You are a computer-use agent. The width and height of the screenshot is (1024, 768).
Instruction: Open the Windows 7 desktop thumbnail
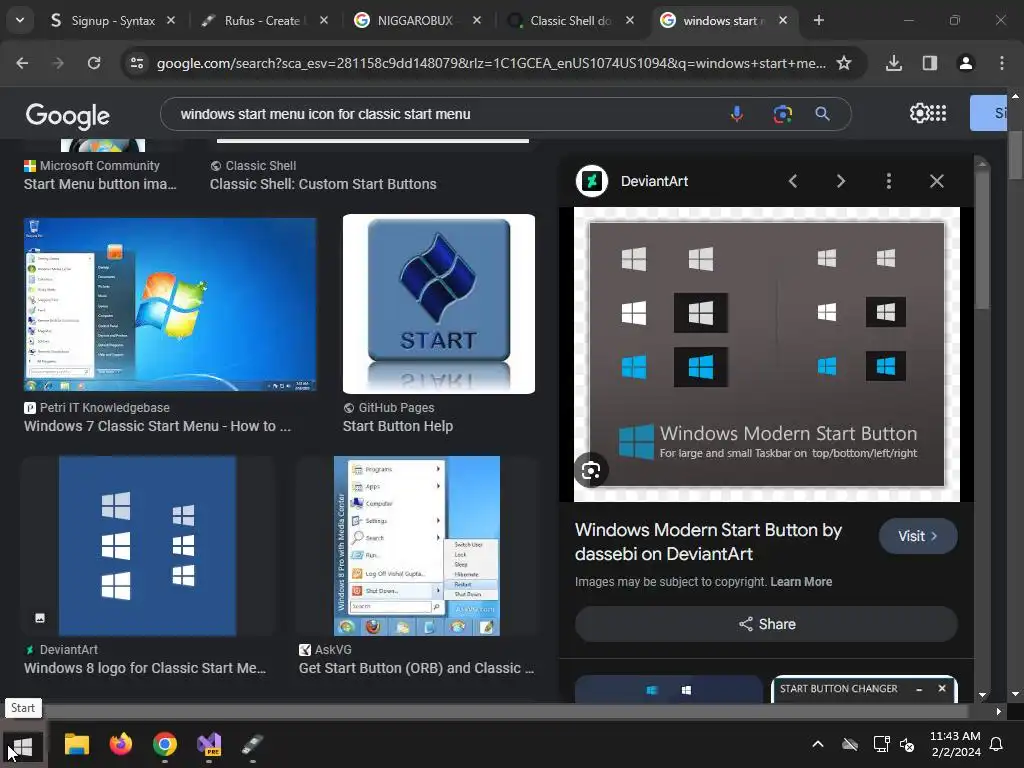point(170,304)
